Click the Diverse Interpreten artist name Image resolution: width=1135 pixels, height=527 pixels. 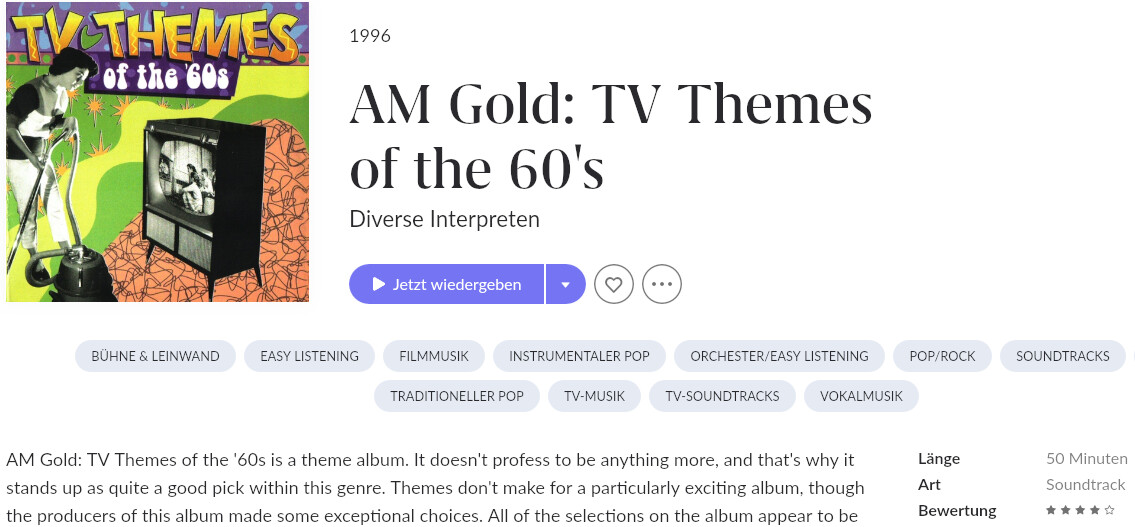444,219
